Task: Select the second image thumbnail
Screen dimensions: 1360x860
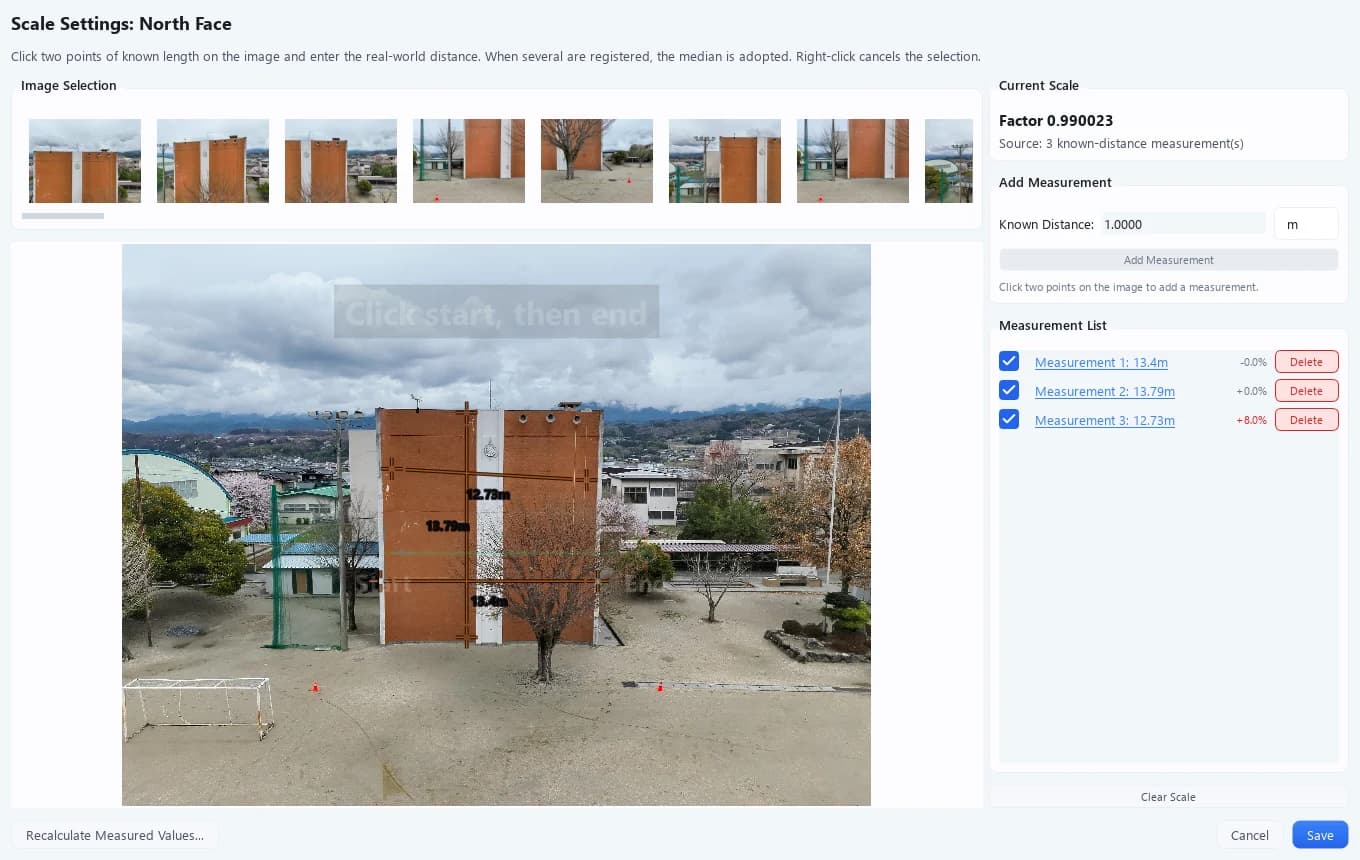Action: [213, 161]
